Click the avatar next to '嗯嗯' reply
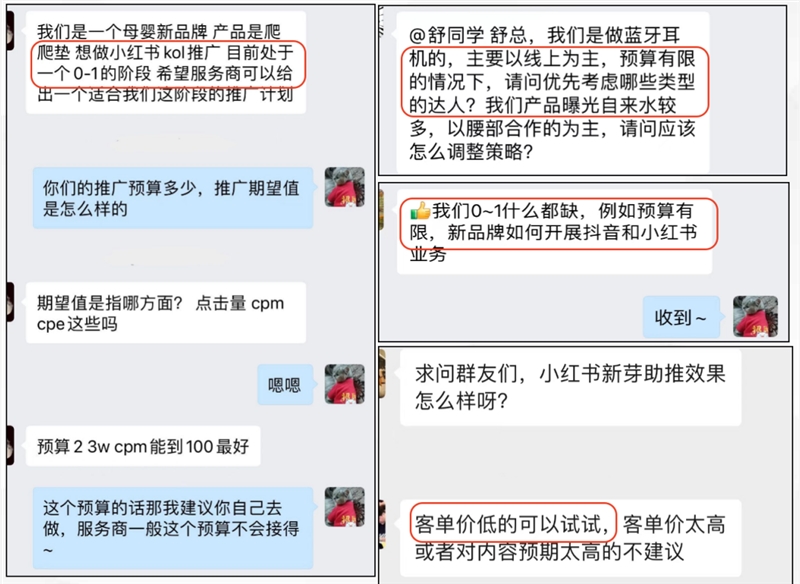The image size is (800, 584). pyautogui.click(x=345, y=384)
